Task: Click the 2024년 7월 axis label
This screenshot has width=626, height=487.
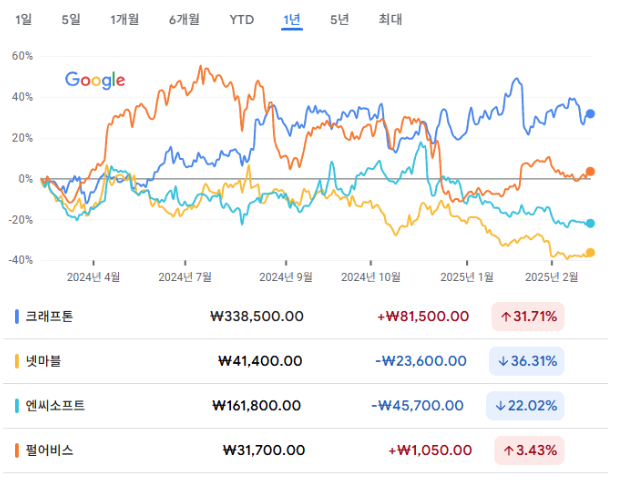Action: click(185, 277)
